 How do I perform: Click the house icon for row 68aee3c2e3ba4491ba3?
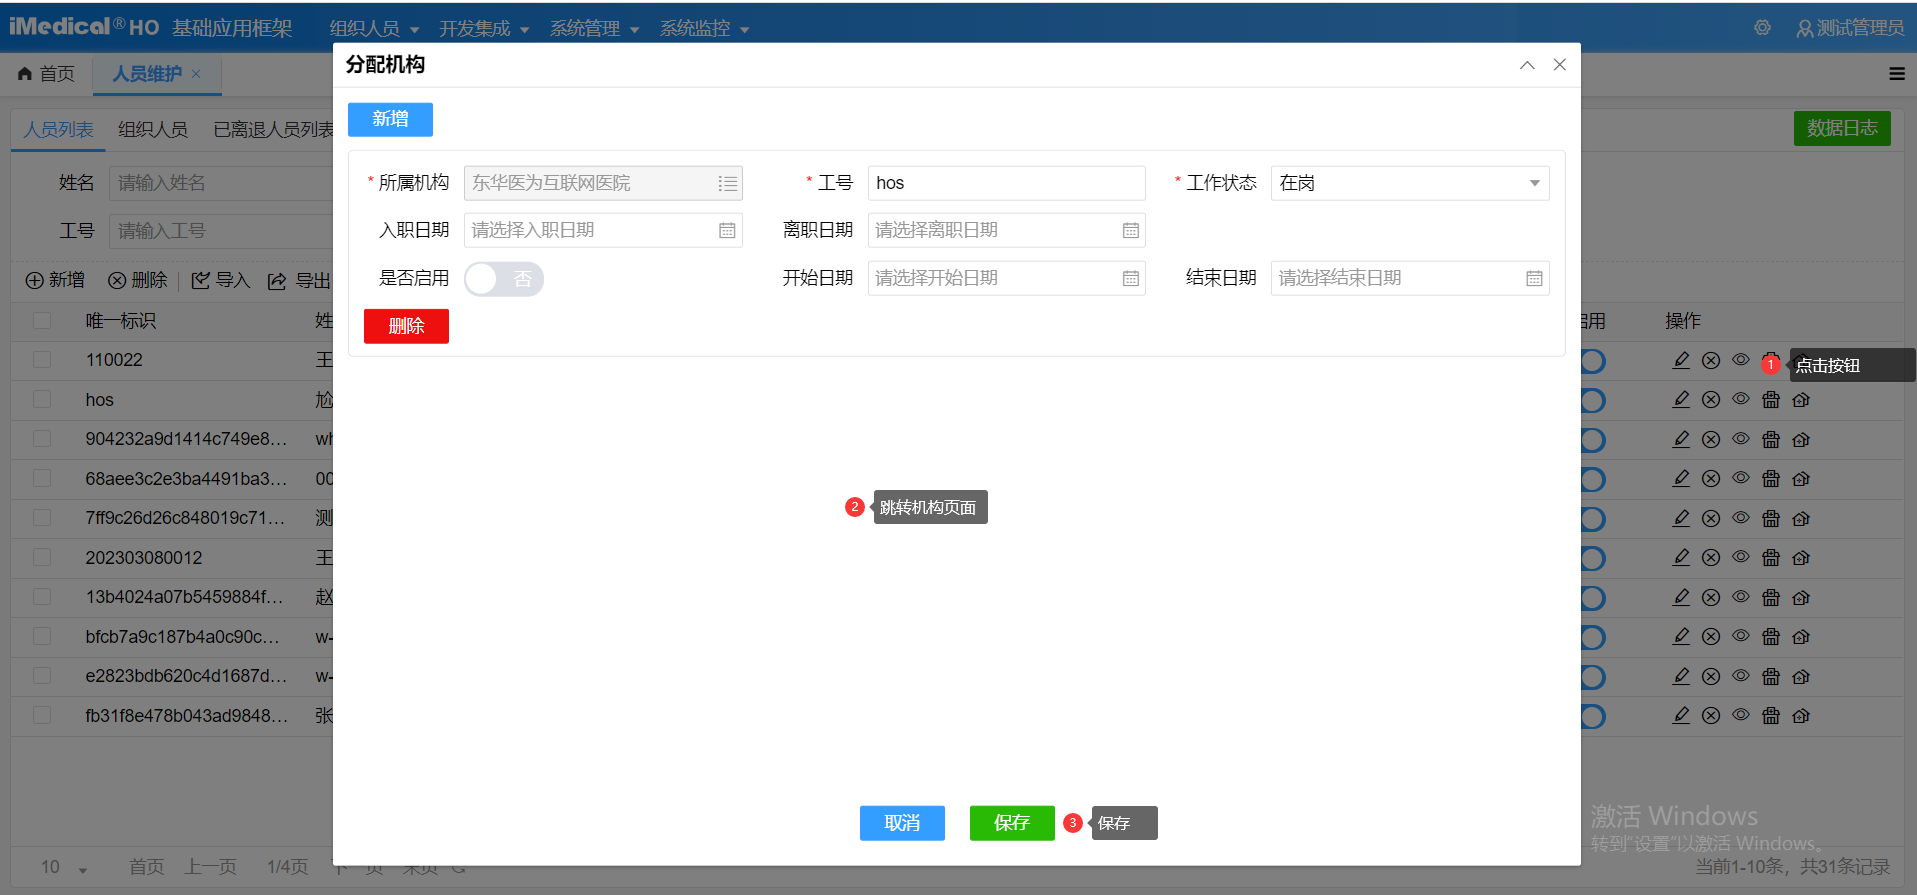pyautogui.click(x=1801, y=479)
